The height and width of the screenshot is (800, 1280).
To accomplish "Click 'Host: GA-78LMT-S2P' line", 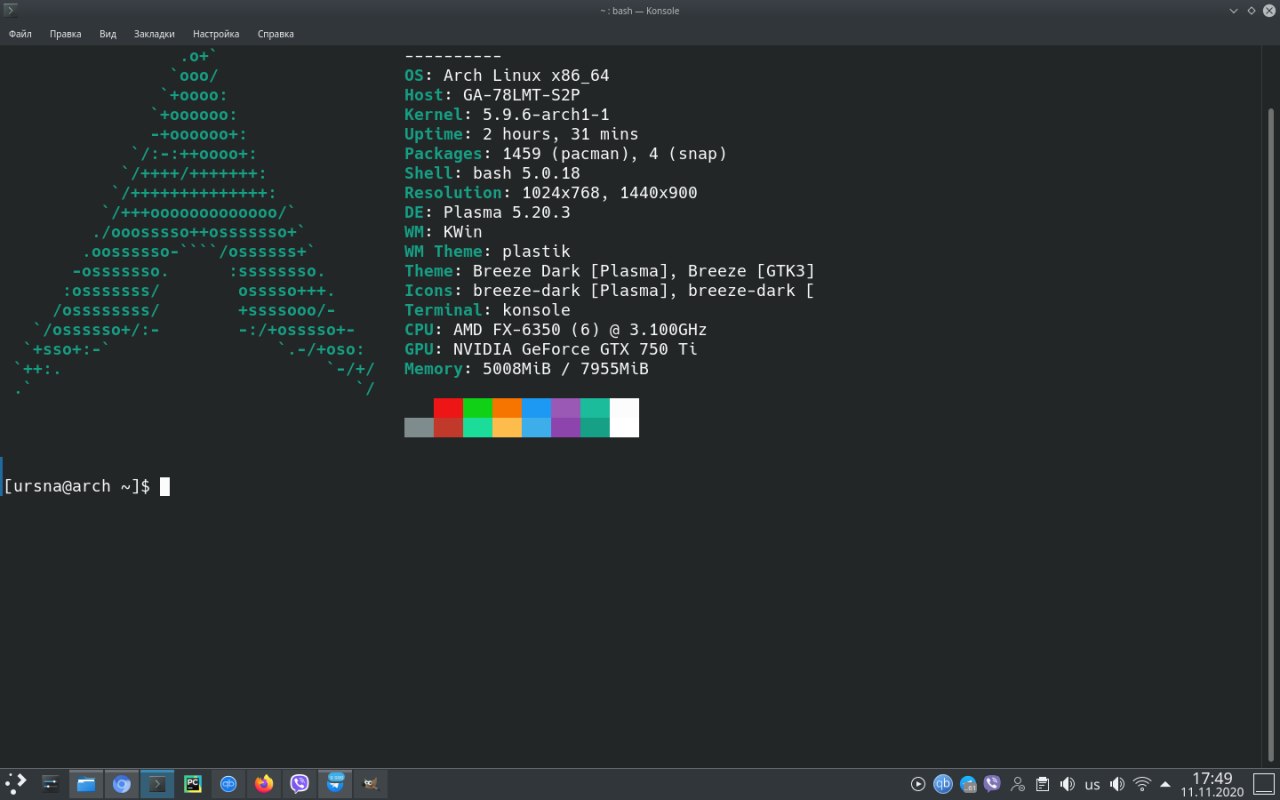I will coord(492,95).
